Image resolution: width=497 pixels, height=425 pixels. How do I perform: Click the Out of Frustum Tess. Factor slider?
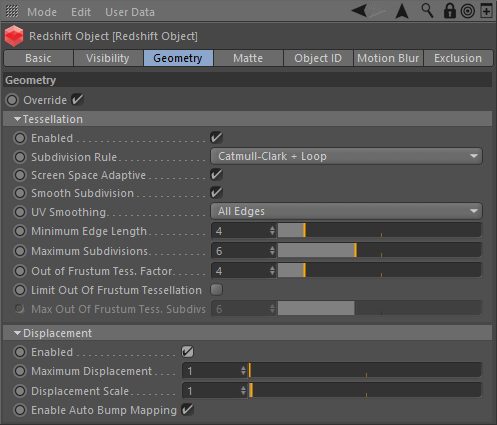click(380, 271)
